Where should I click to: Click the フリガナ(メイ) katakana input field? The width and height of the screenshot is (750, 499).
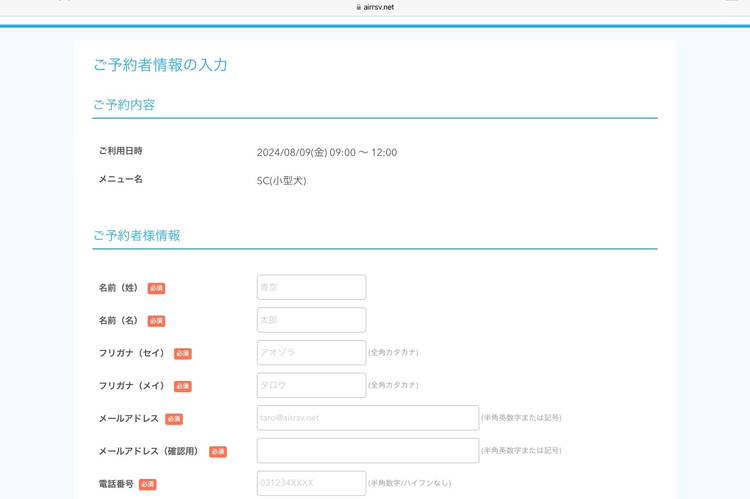311,385
